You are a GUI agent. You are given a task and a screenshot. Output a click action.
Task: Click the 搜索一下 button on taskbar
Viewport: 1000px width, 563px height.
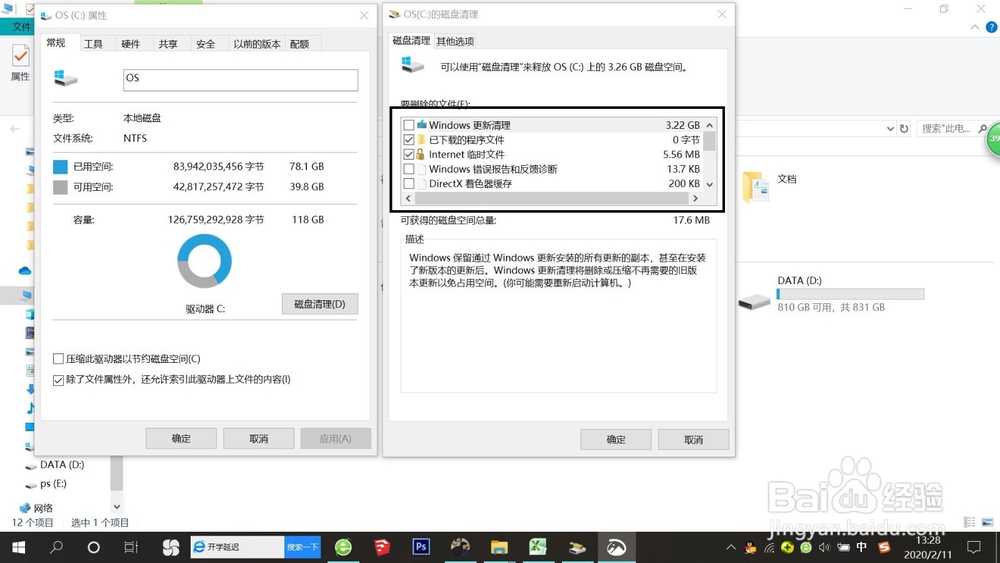tap(302, 547)
